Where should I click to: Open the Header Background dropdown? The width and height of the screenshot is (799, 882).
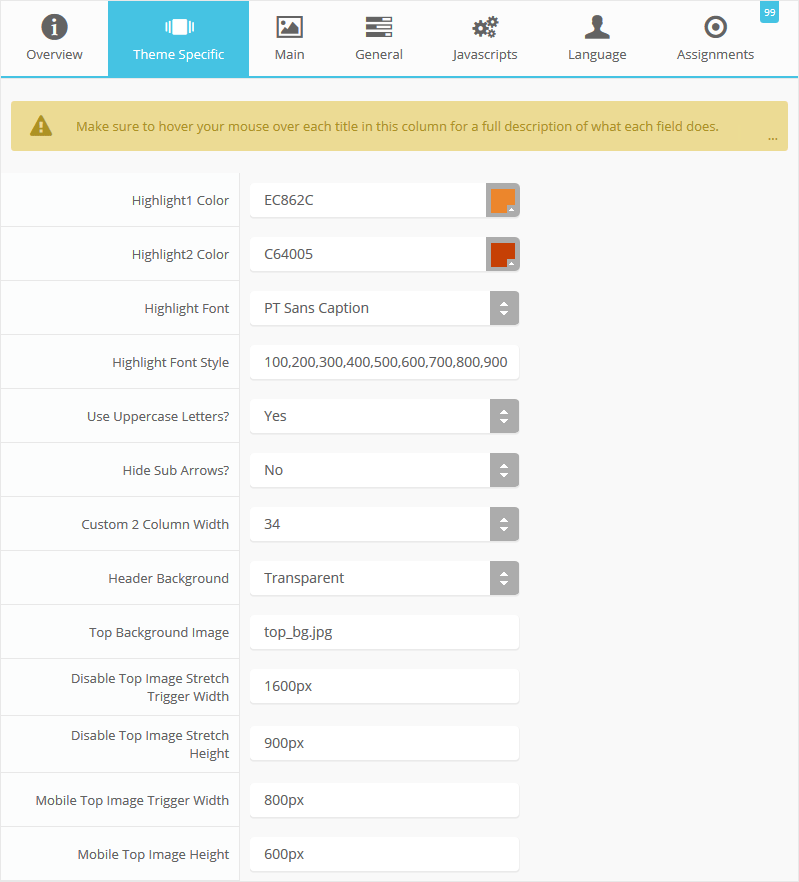click(x=504, y=578)
